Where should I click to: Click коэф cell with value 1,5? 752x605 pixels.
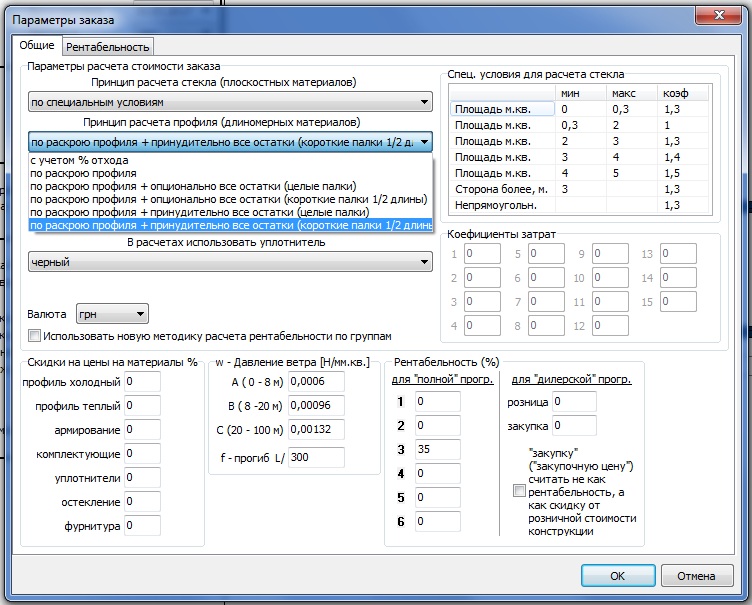(683, 173)
